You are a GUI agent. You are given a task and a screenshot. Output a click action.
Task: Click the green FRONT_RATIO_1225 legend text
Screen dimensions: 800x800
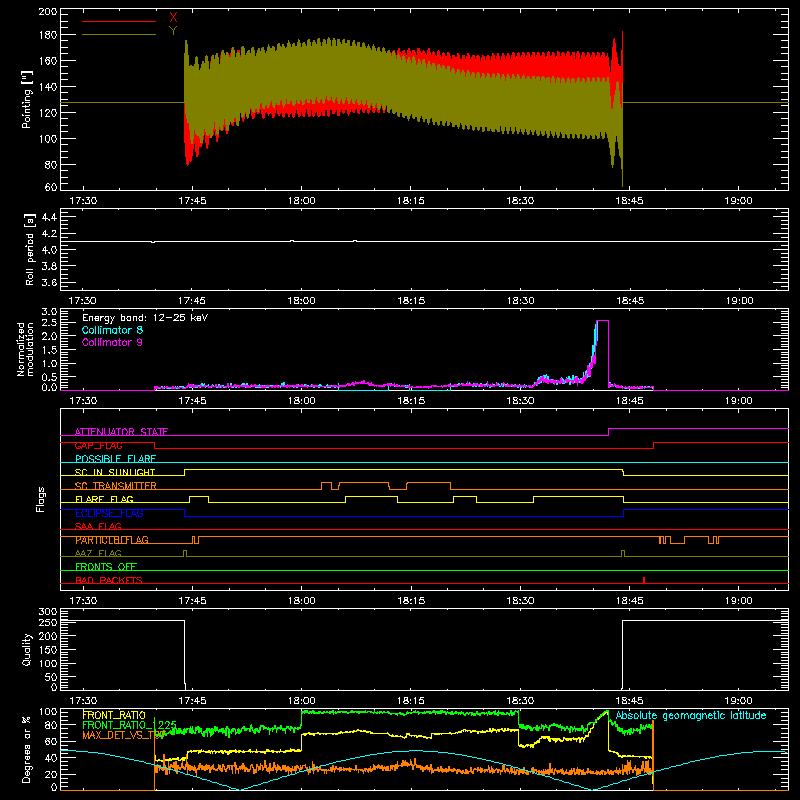[x=130, y=725]
